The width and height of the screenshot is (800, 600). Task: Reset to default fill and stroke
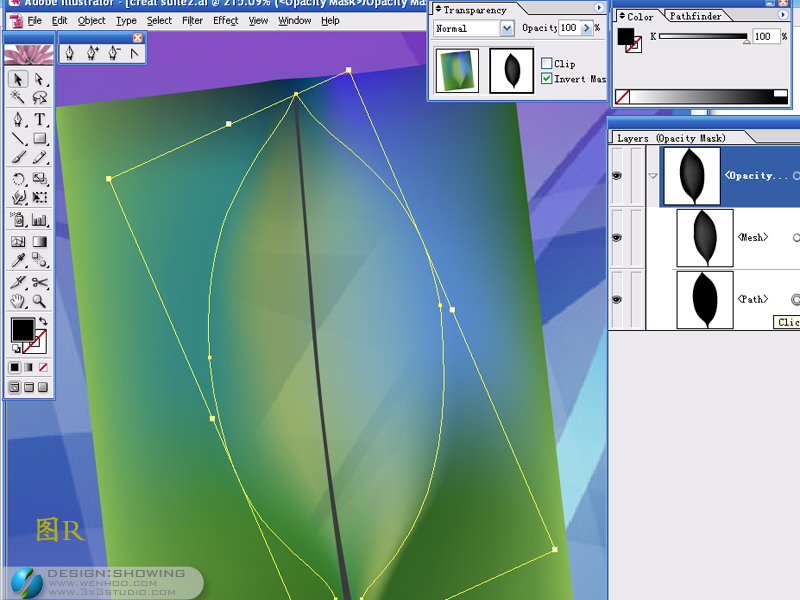(x=16, y=348)
